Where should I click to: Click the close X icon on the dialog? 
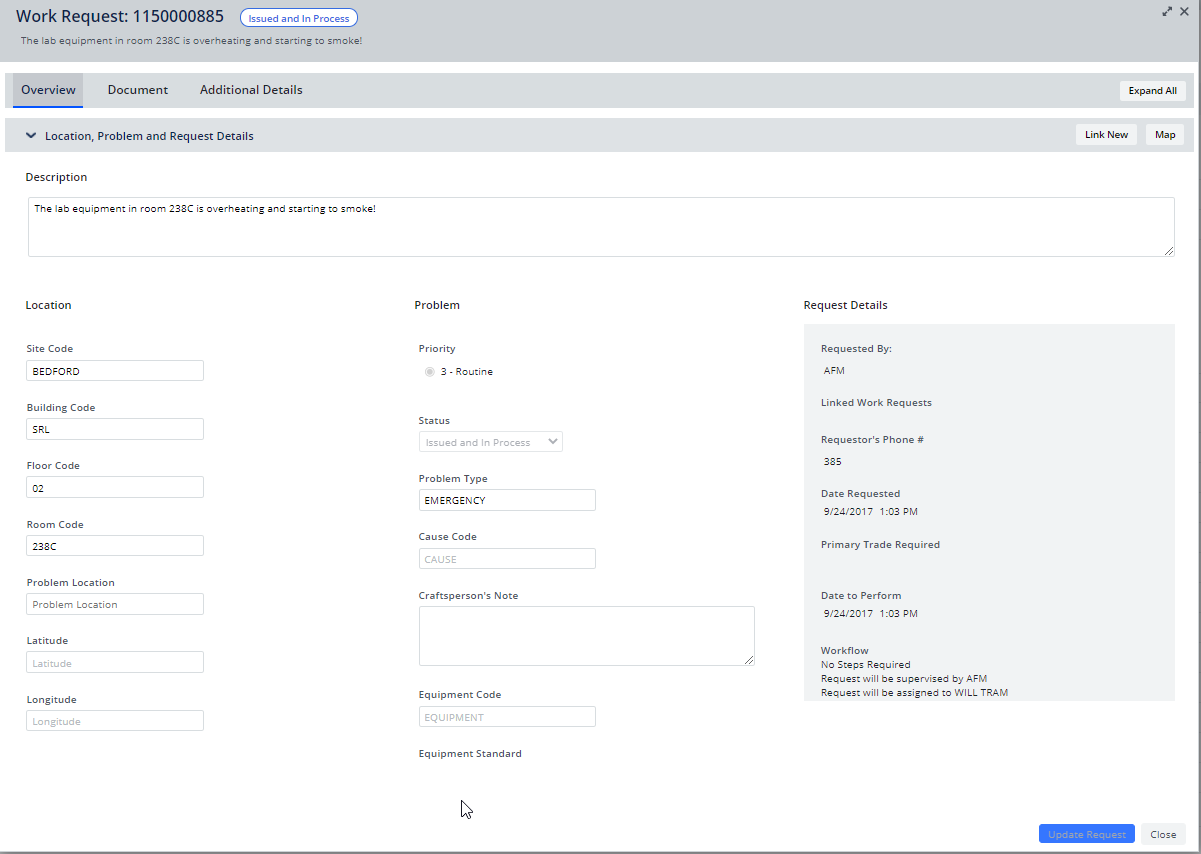click(1184, 11)
